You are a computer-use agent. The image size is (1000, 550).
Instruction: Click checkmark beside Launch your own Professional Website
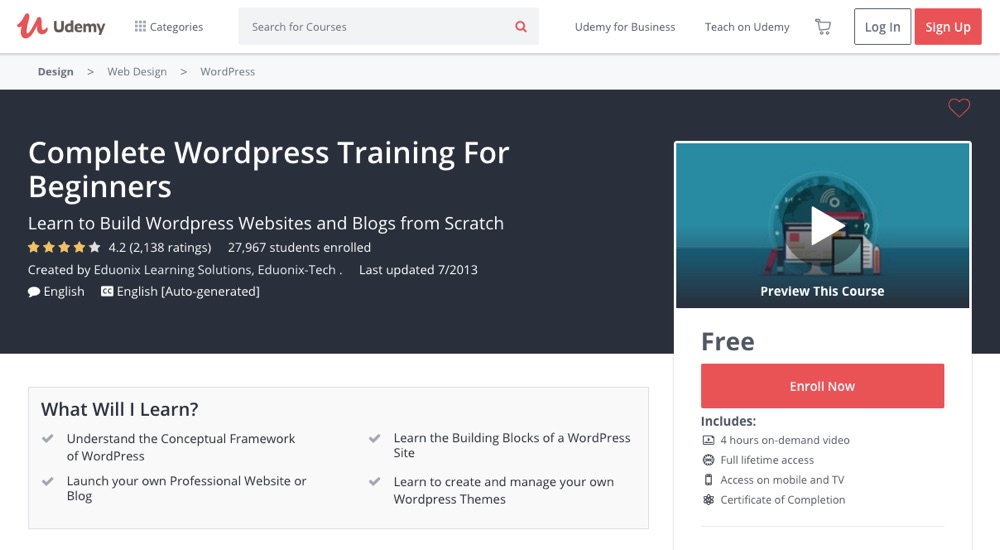[48, 481]
